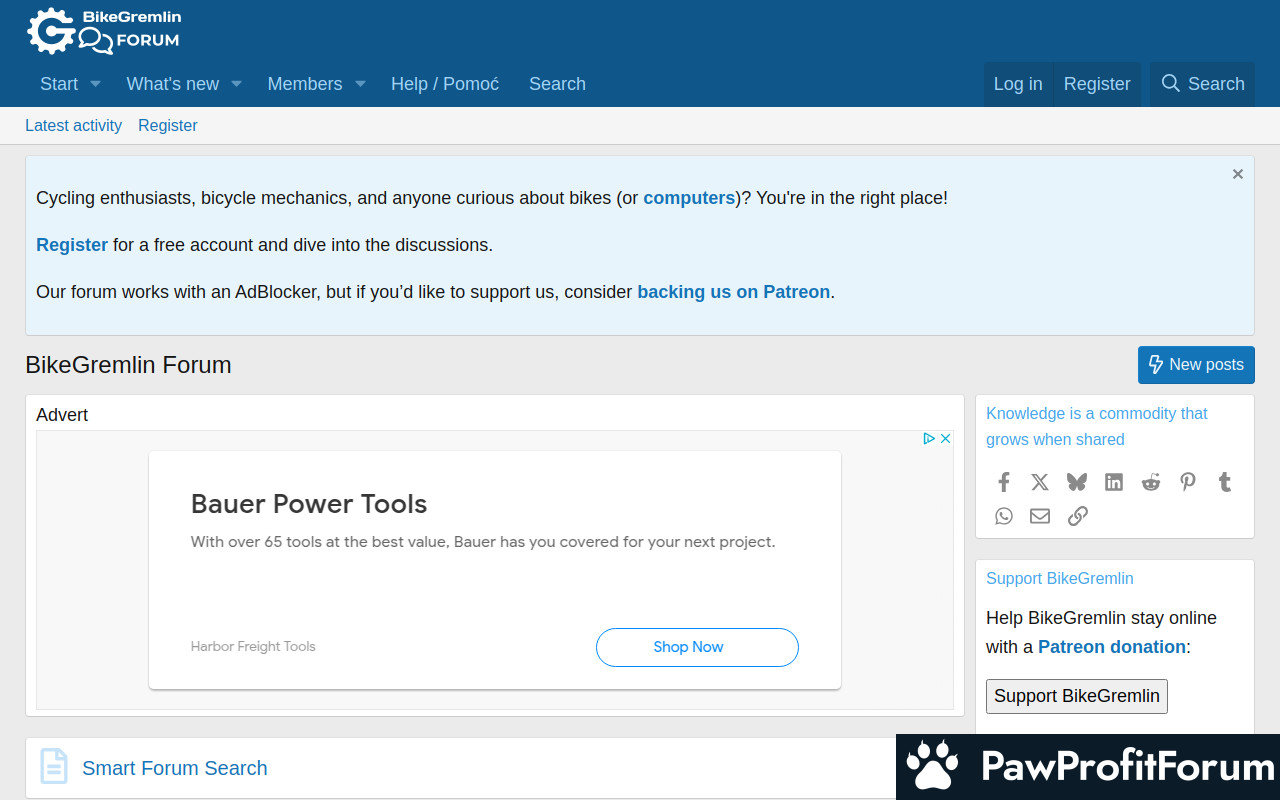Open the backing us on Patreon link
This screenshot has width=1280, height=800.
point(733,292)
